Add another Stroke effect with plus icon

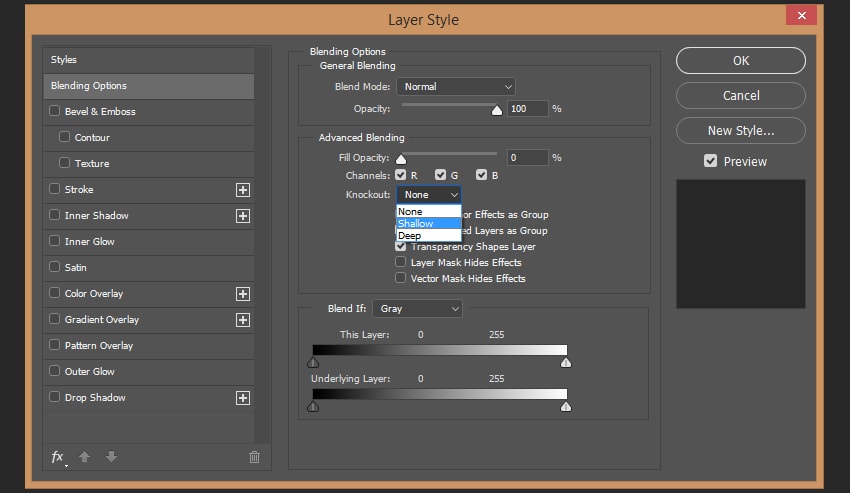(x=242, y=190)
